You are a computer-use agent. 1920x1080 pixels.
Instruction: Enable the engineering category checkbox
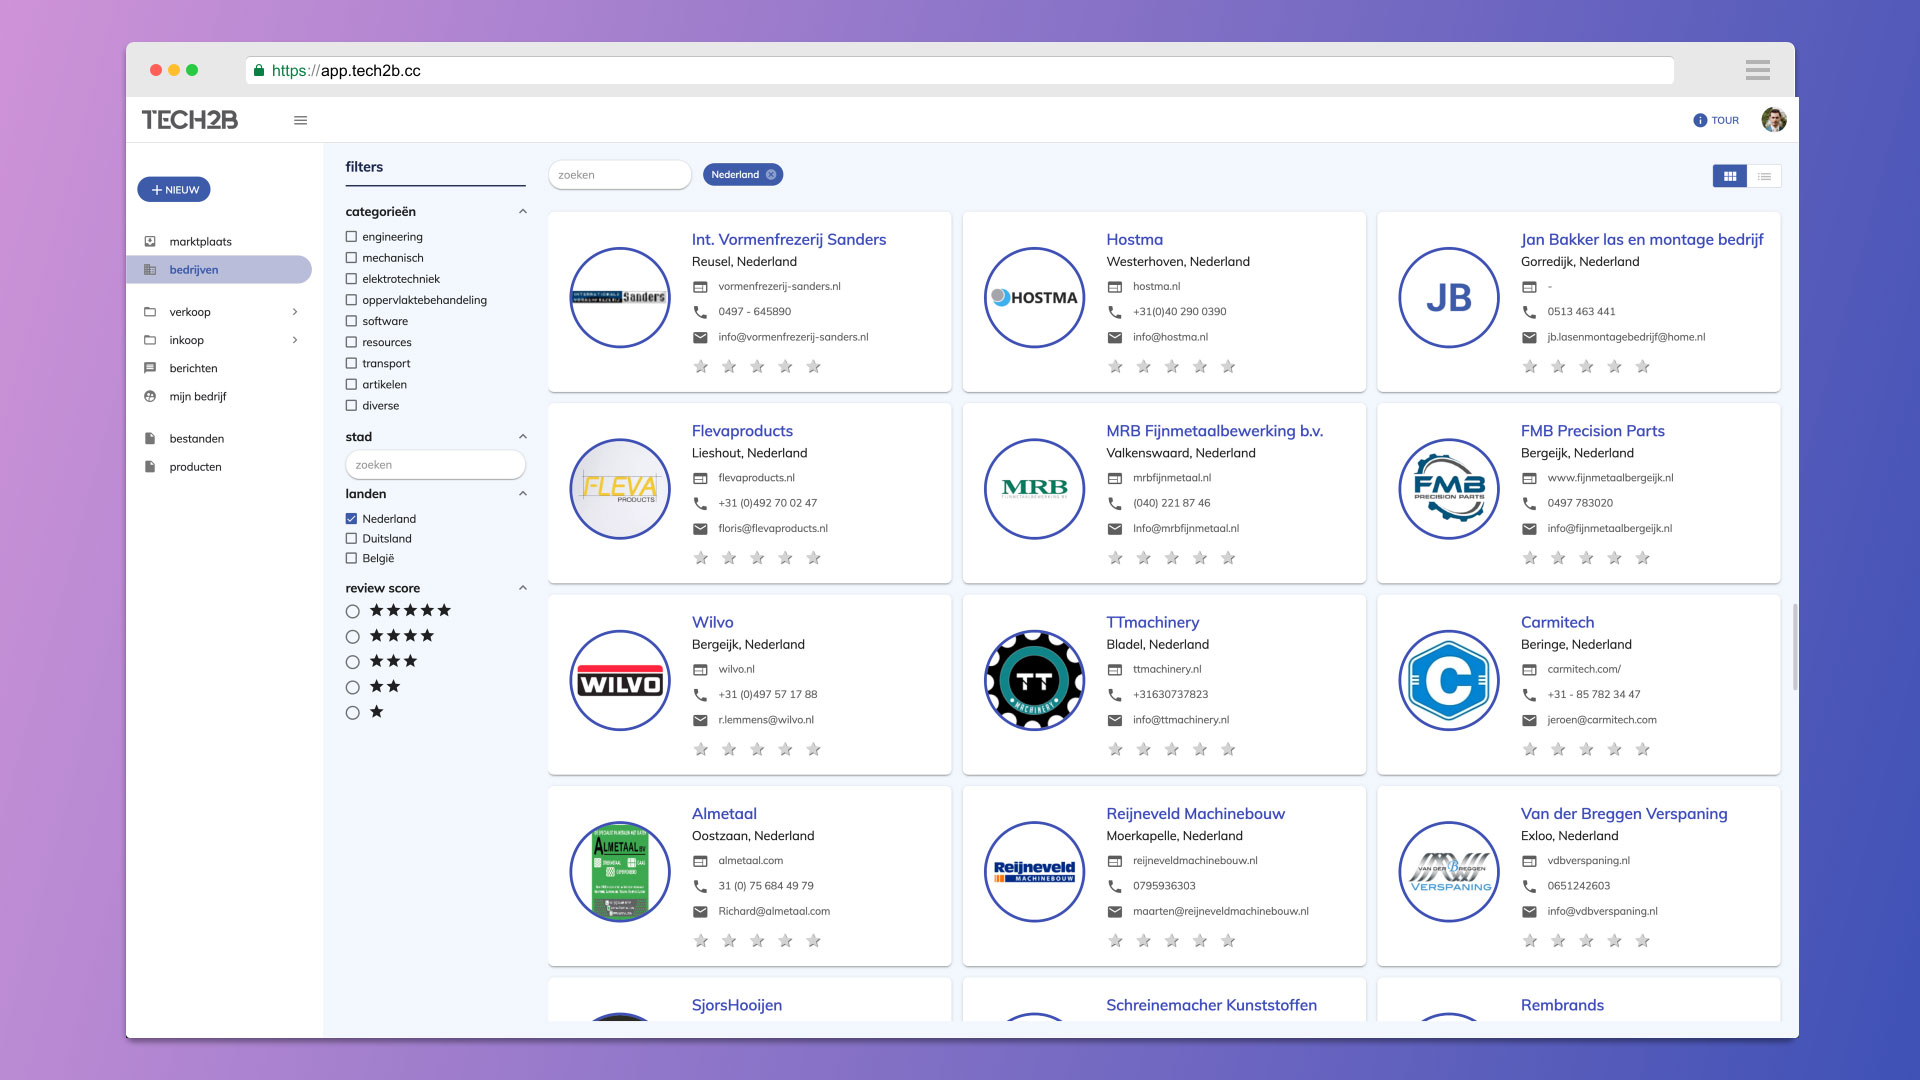pos(351,237)
